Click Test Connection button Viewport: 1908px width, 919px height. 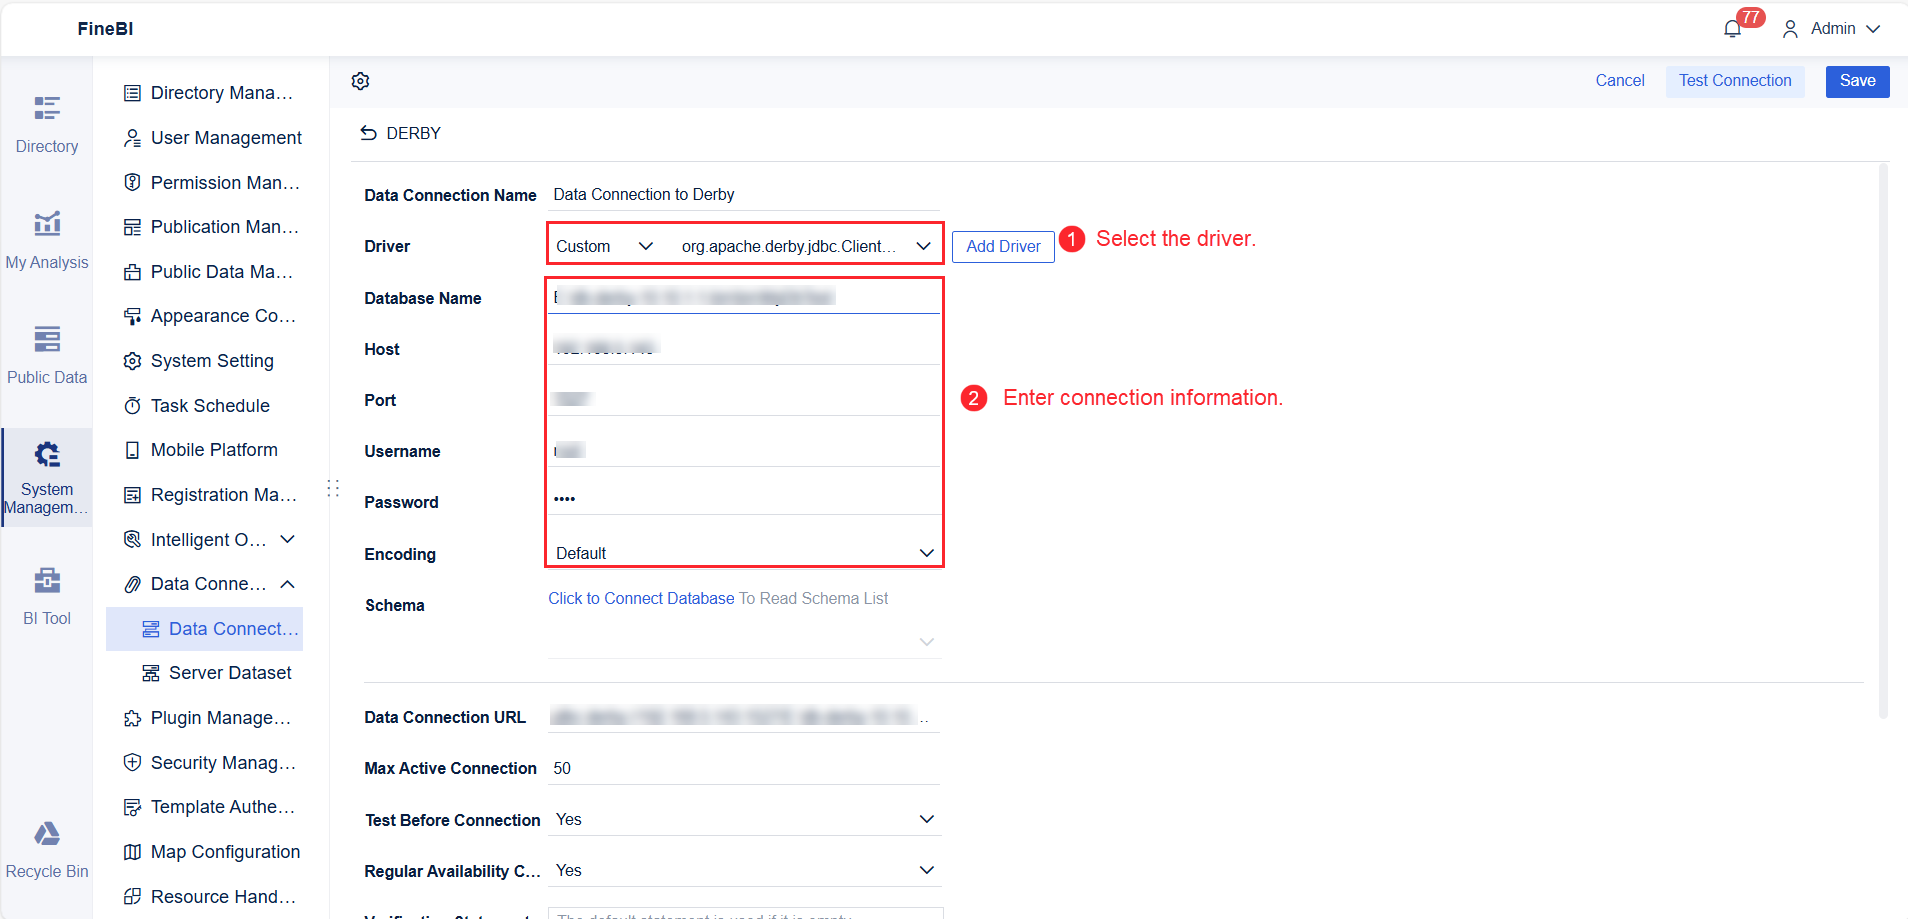1735,81
